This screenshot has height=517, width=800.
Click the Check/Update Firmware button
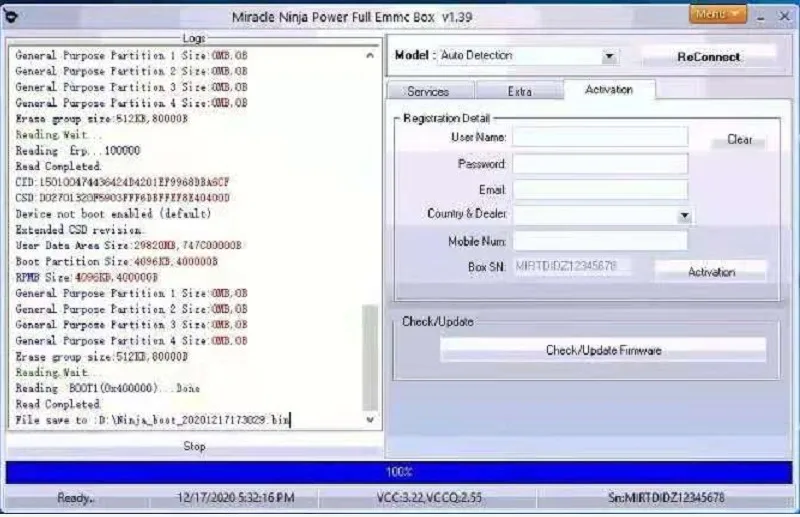point(604,350)
